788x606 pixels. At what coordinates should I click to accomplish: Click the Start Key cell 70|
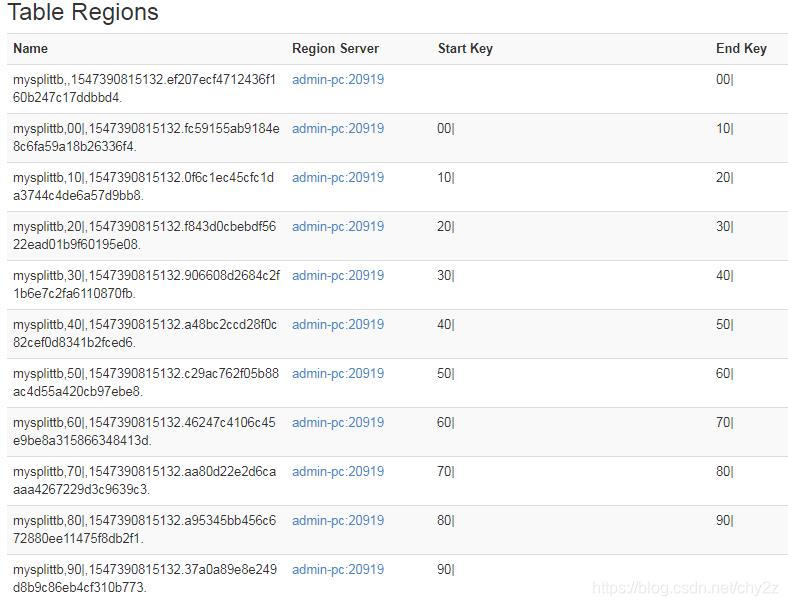coord(446,471)
